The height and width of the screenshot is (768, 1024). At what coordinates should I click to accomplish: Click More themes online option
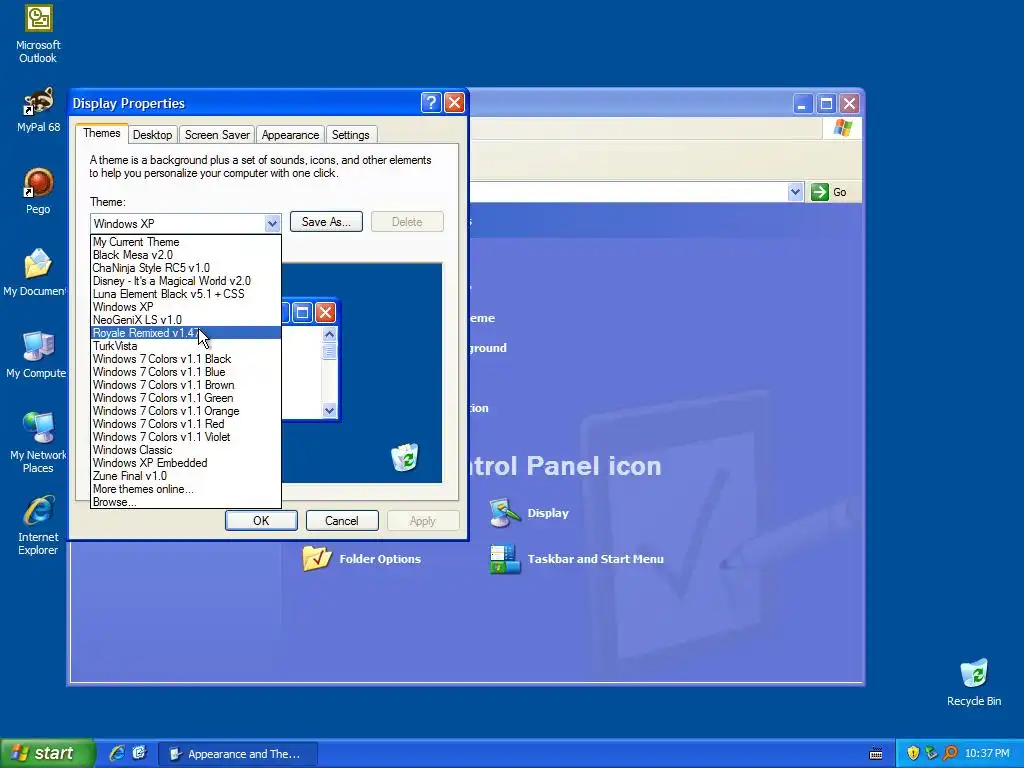(x=186, y=489)
